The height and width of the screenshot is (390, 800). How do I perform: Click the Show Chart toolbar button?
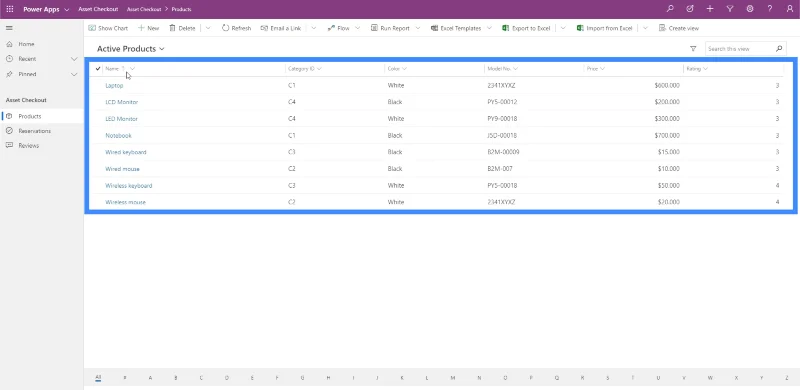[108, 28]
